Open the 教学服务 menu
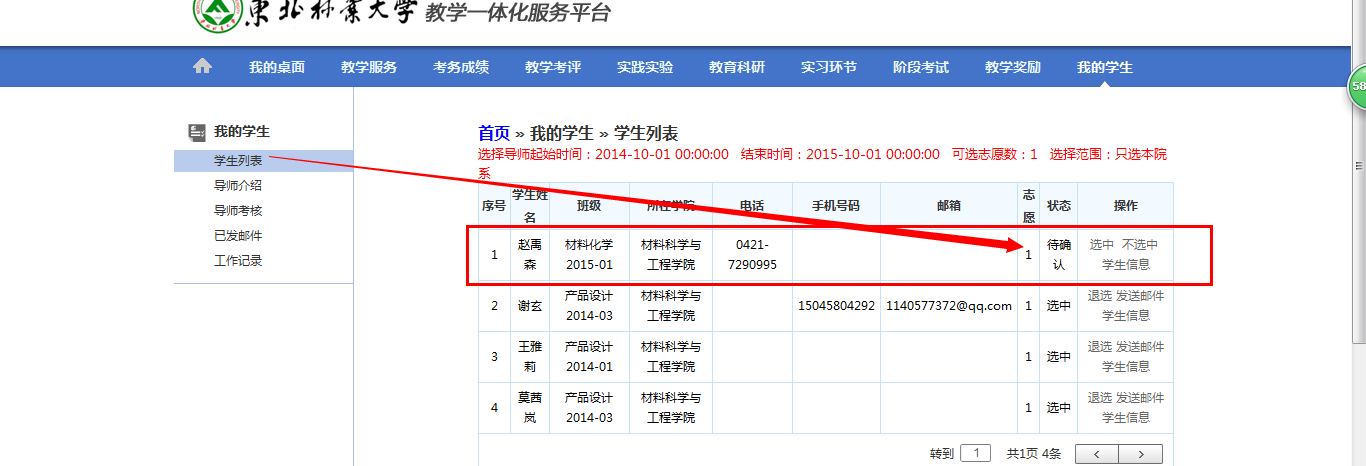 coord(369,67)
